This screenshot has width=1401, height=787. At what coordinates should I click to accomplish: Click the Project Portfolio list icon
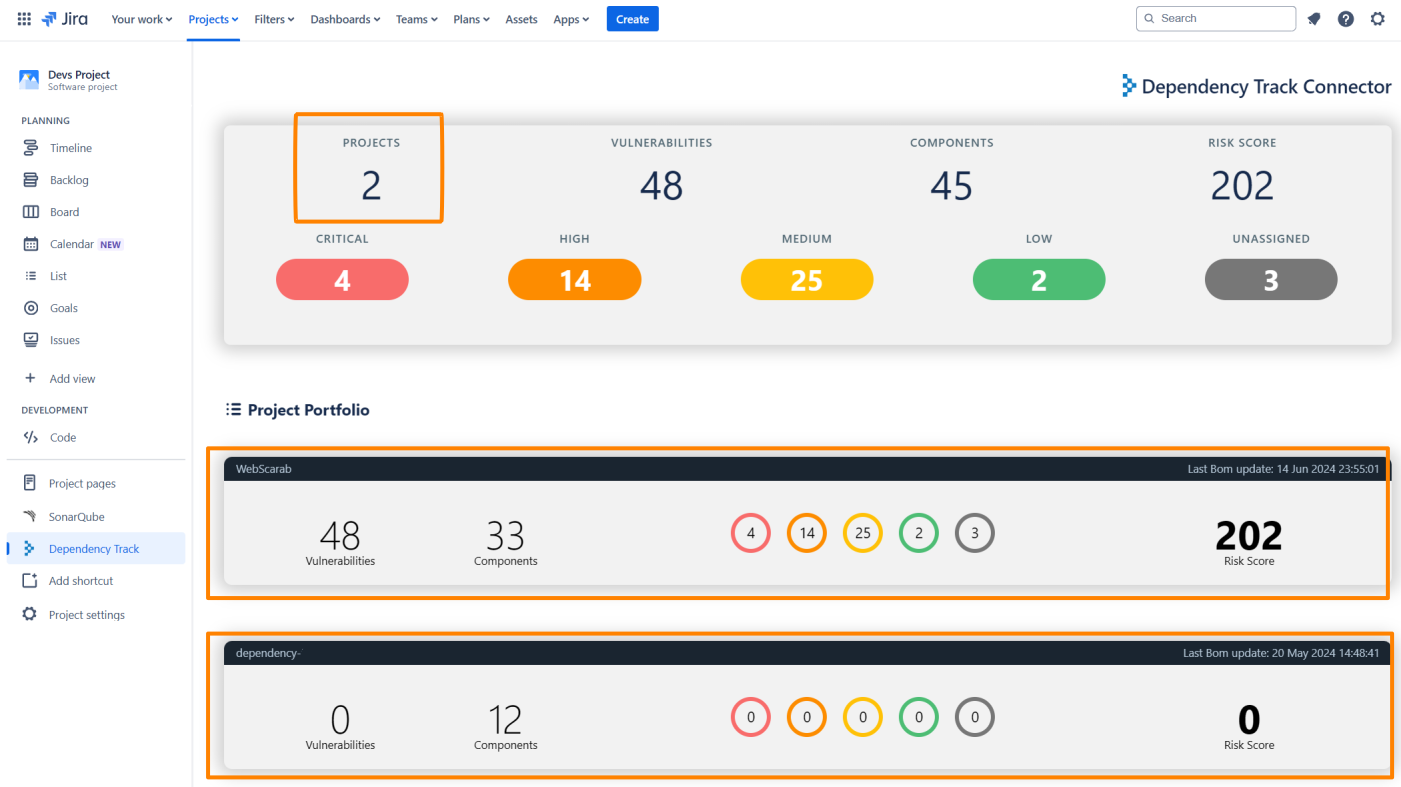(x=233, y=410)
